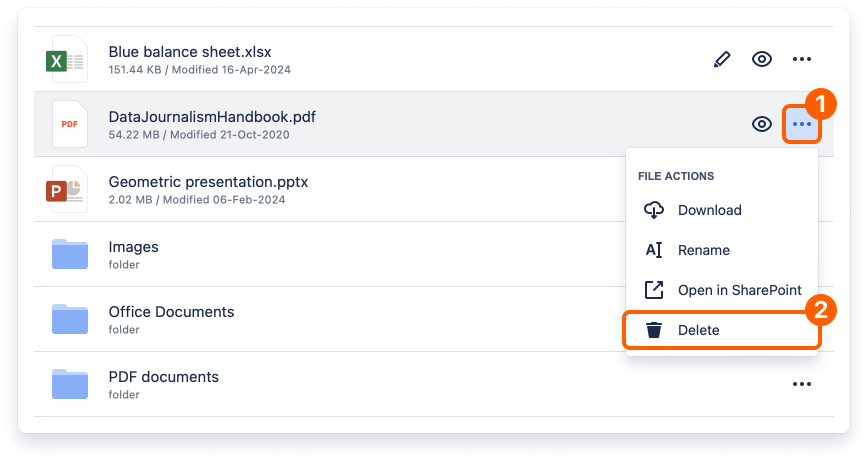Click the Office Documents folder icon

point(70,319)
